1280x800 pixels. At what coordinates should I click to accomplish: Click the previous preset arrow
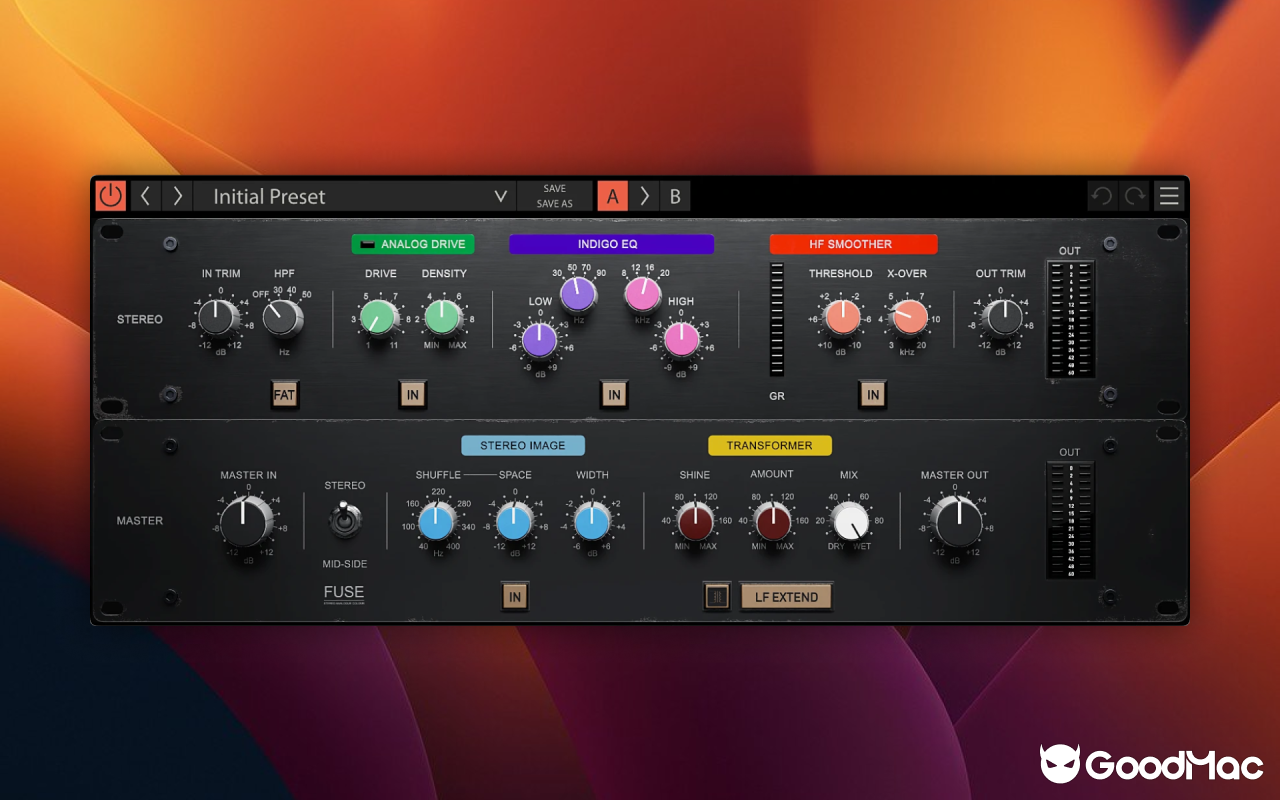pos(146,195)
